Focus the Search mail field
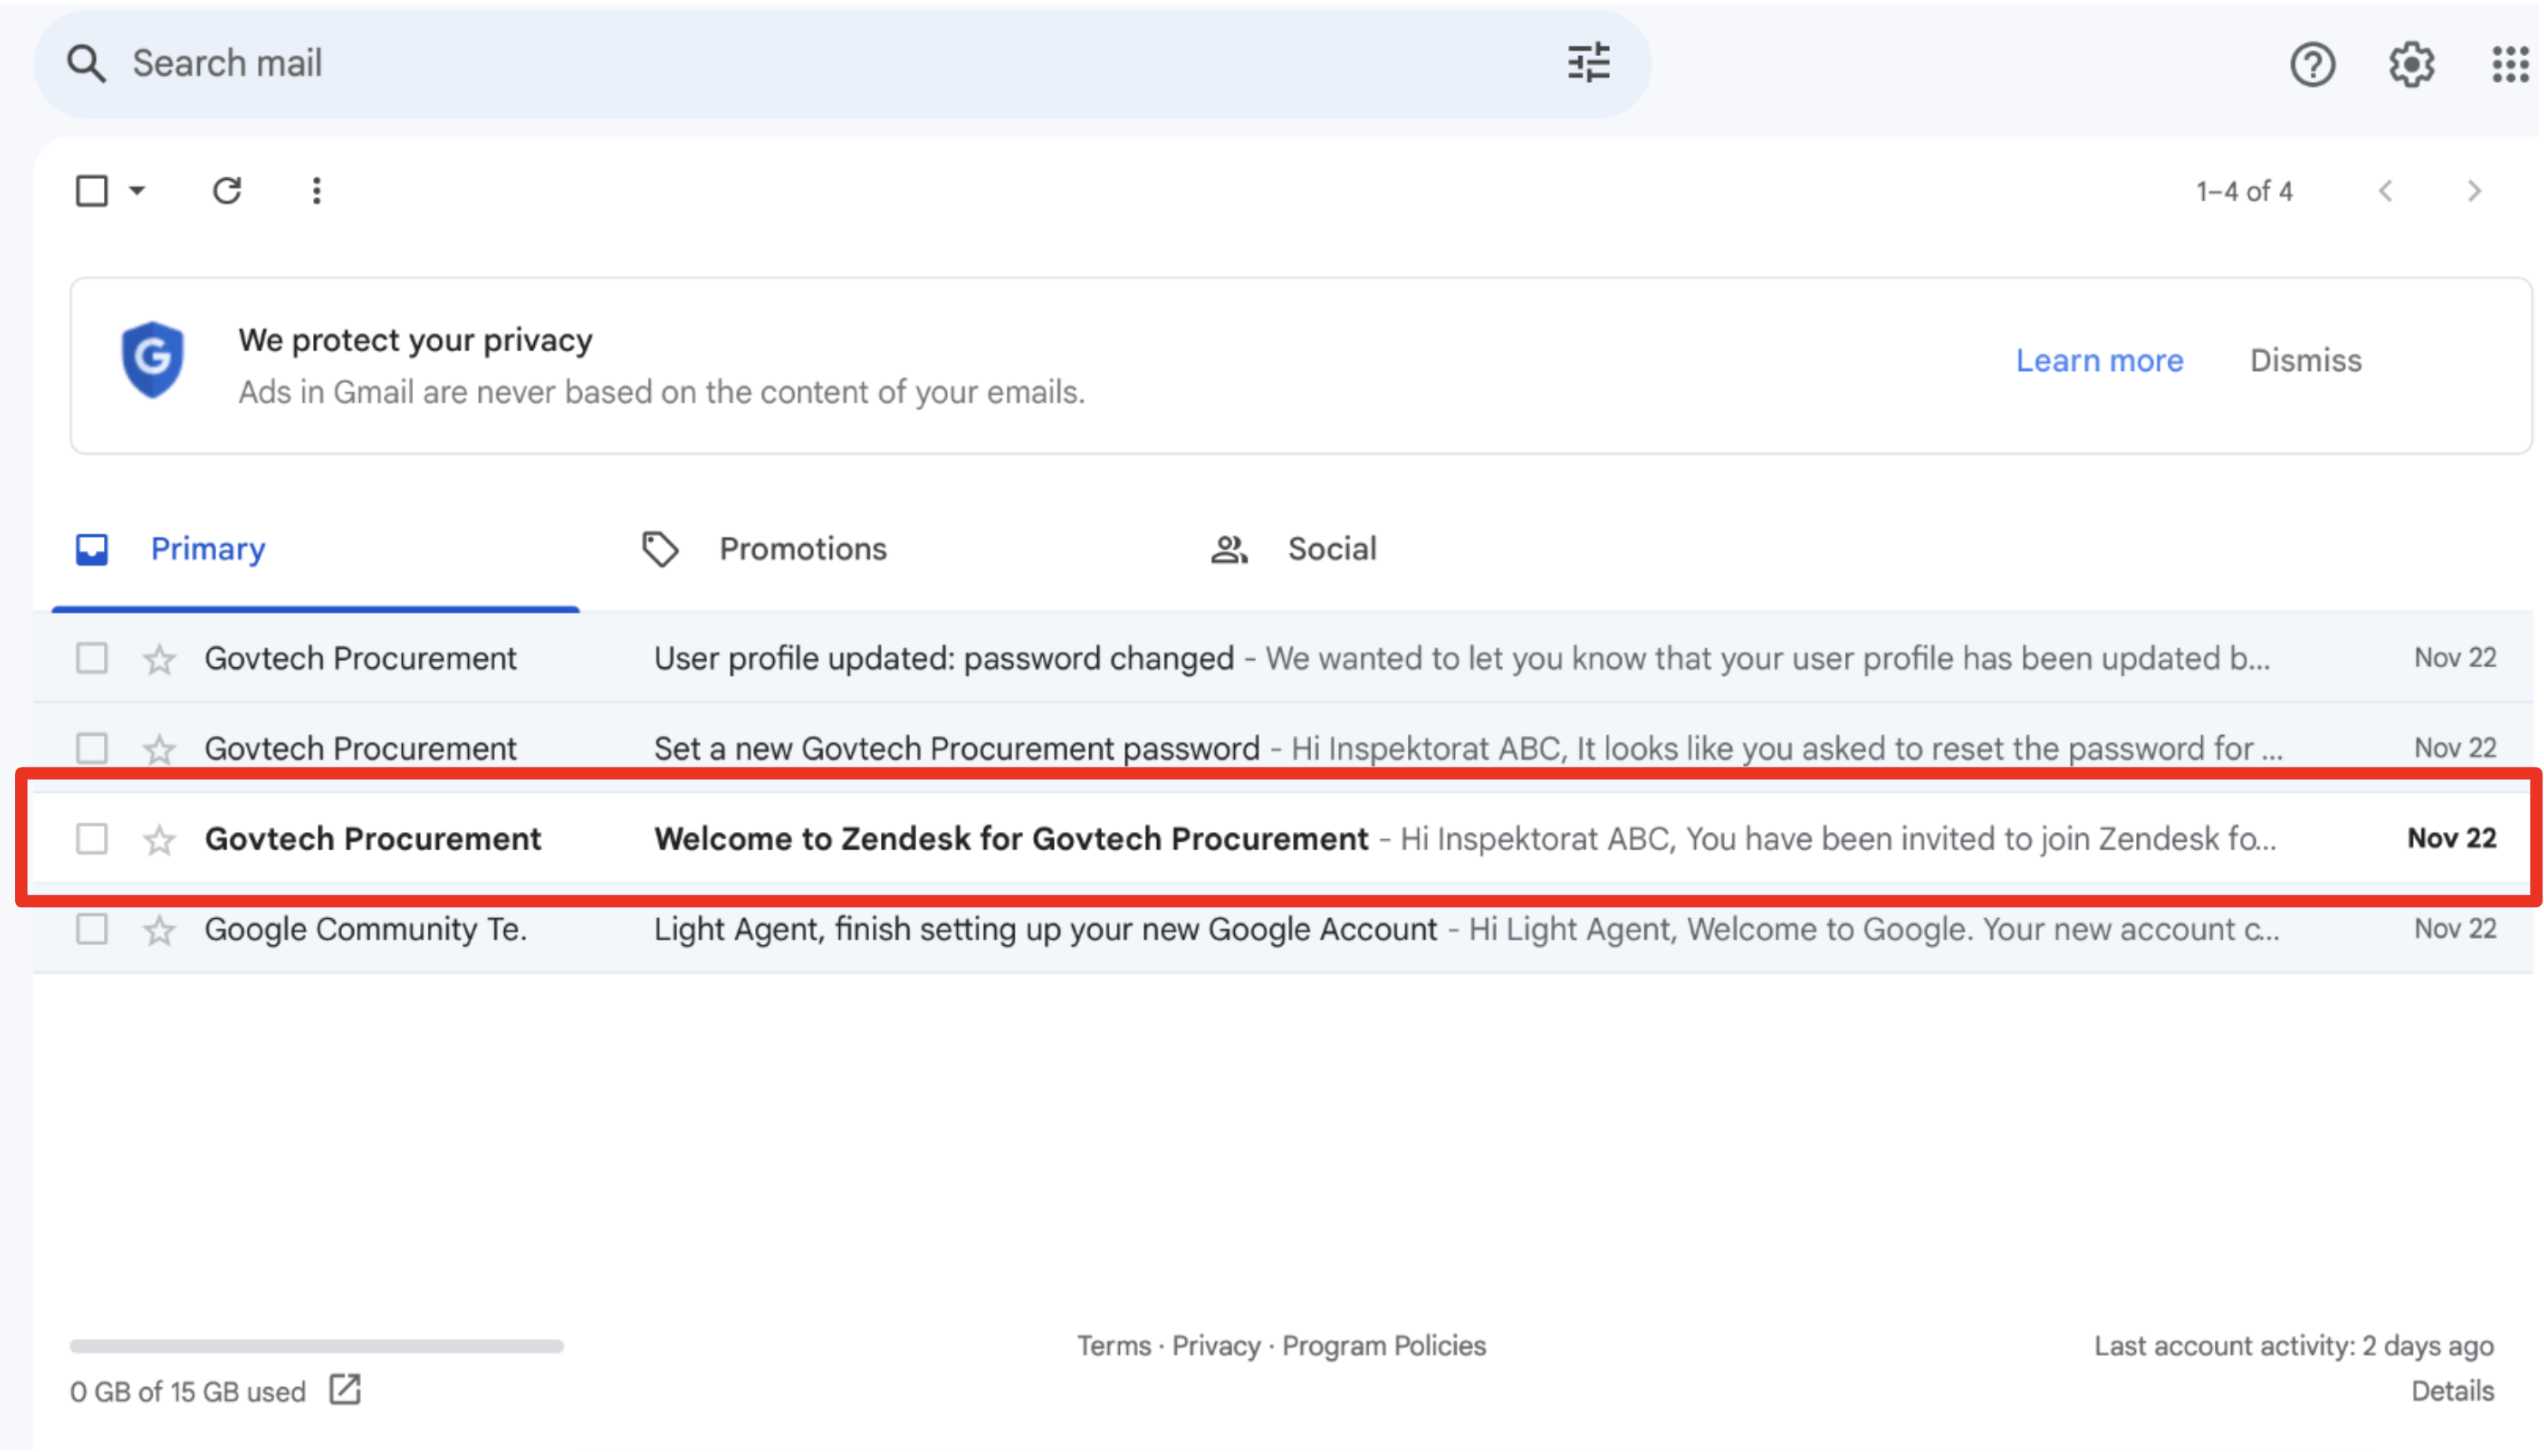Viewport: 2544px width, 1452px height. point(840,63)
